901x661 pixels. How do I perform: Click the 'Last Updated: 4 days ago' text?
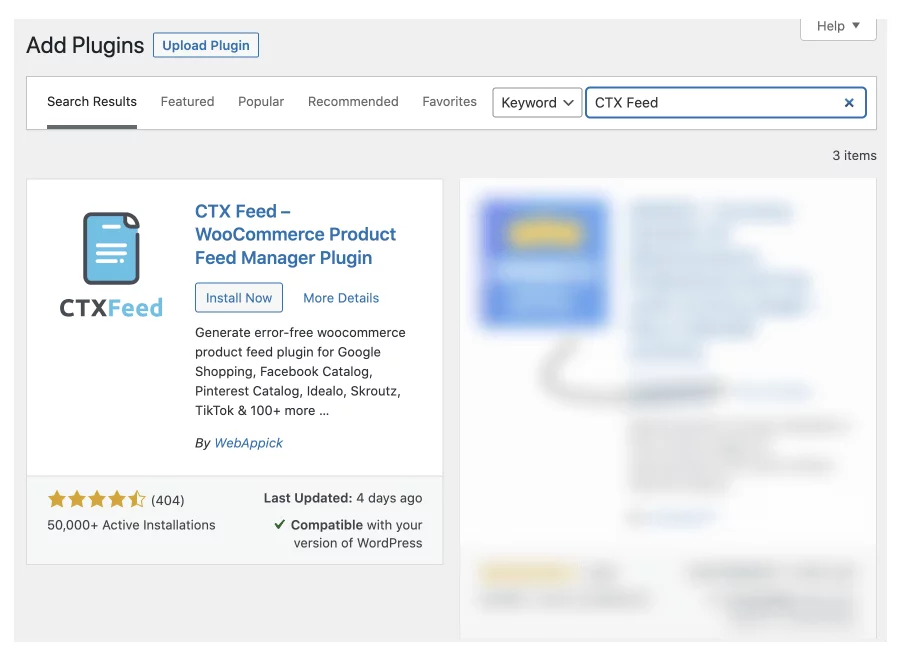343,498
